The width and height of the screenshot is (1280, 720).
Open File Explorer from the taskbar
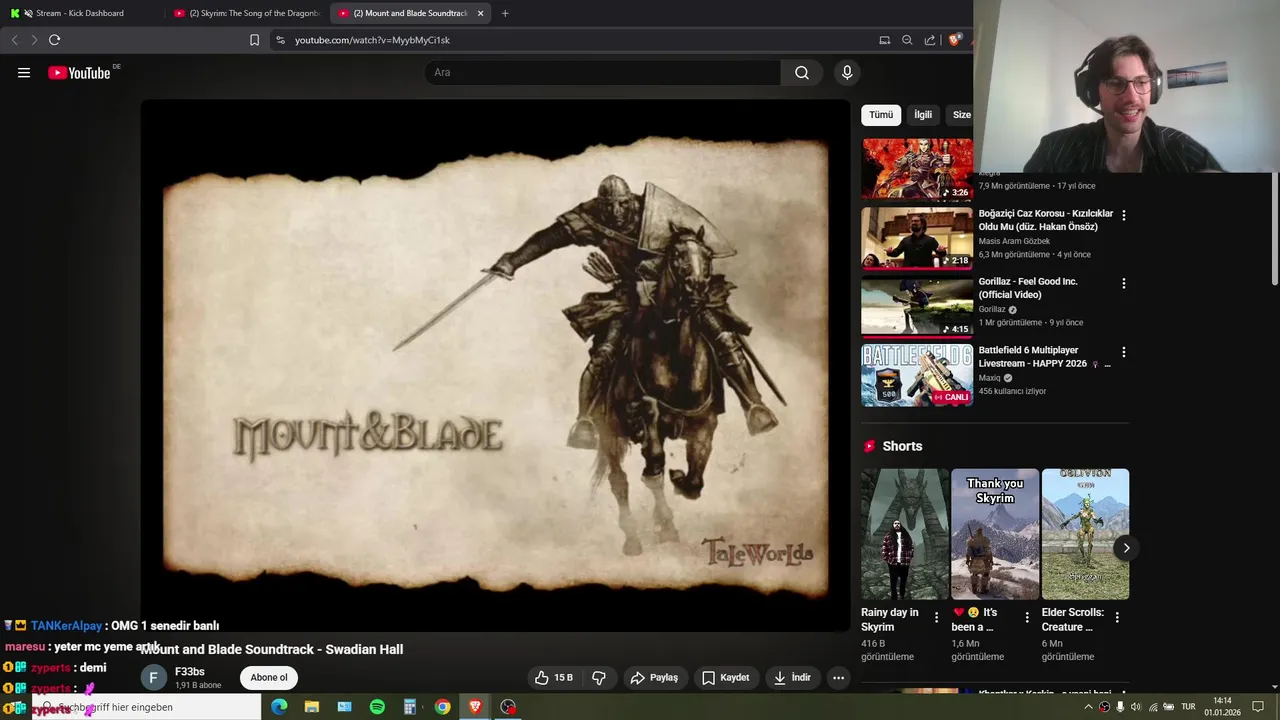[312, 707]
